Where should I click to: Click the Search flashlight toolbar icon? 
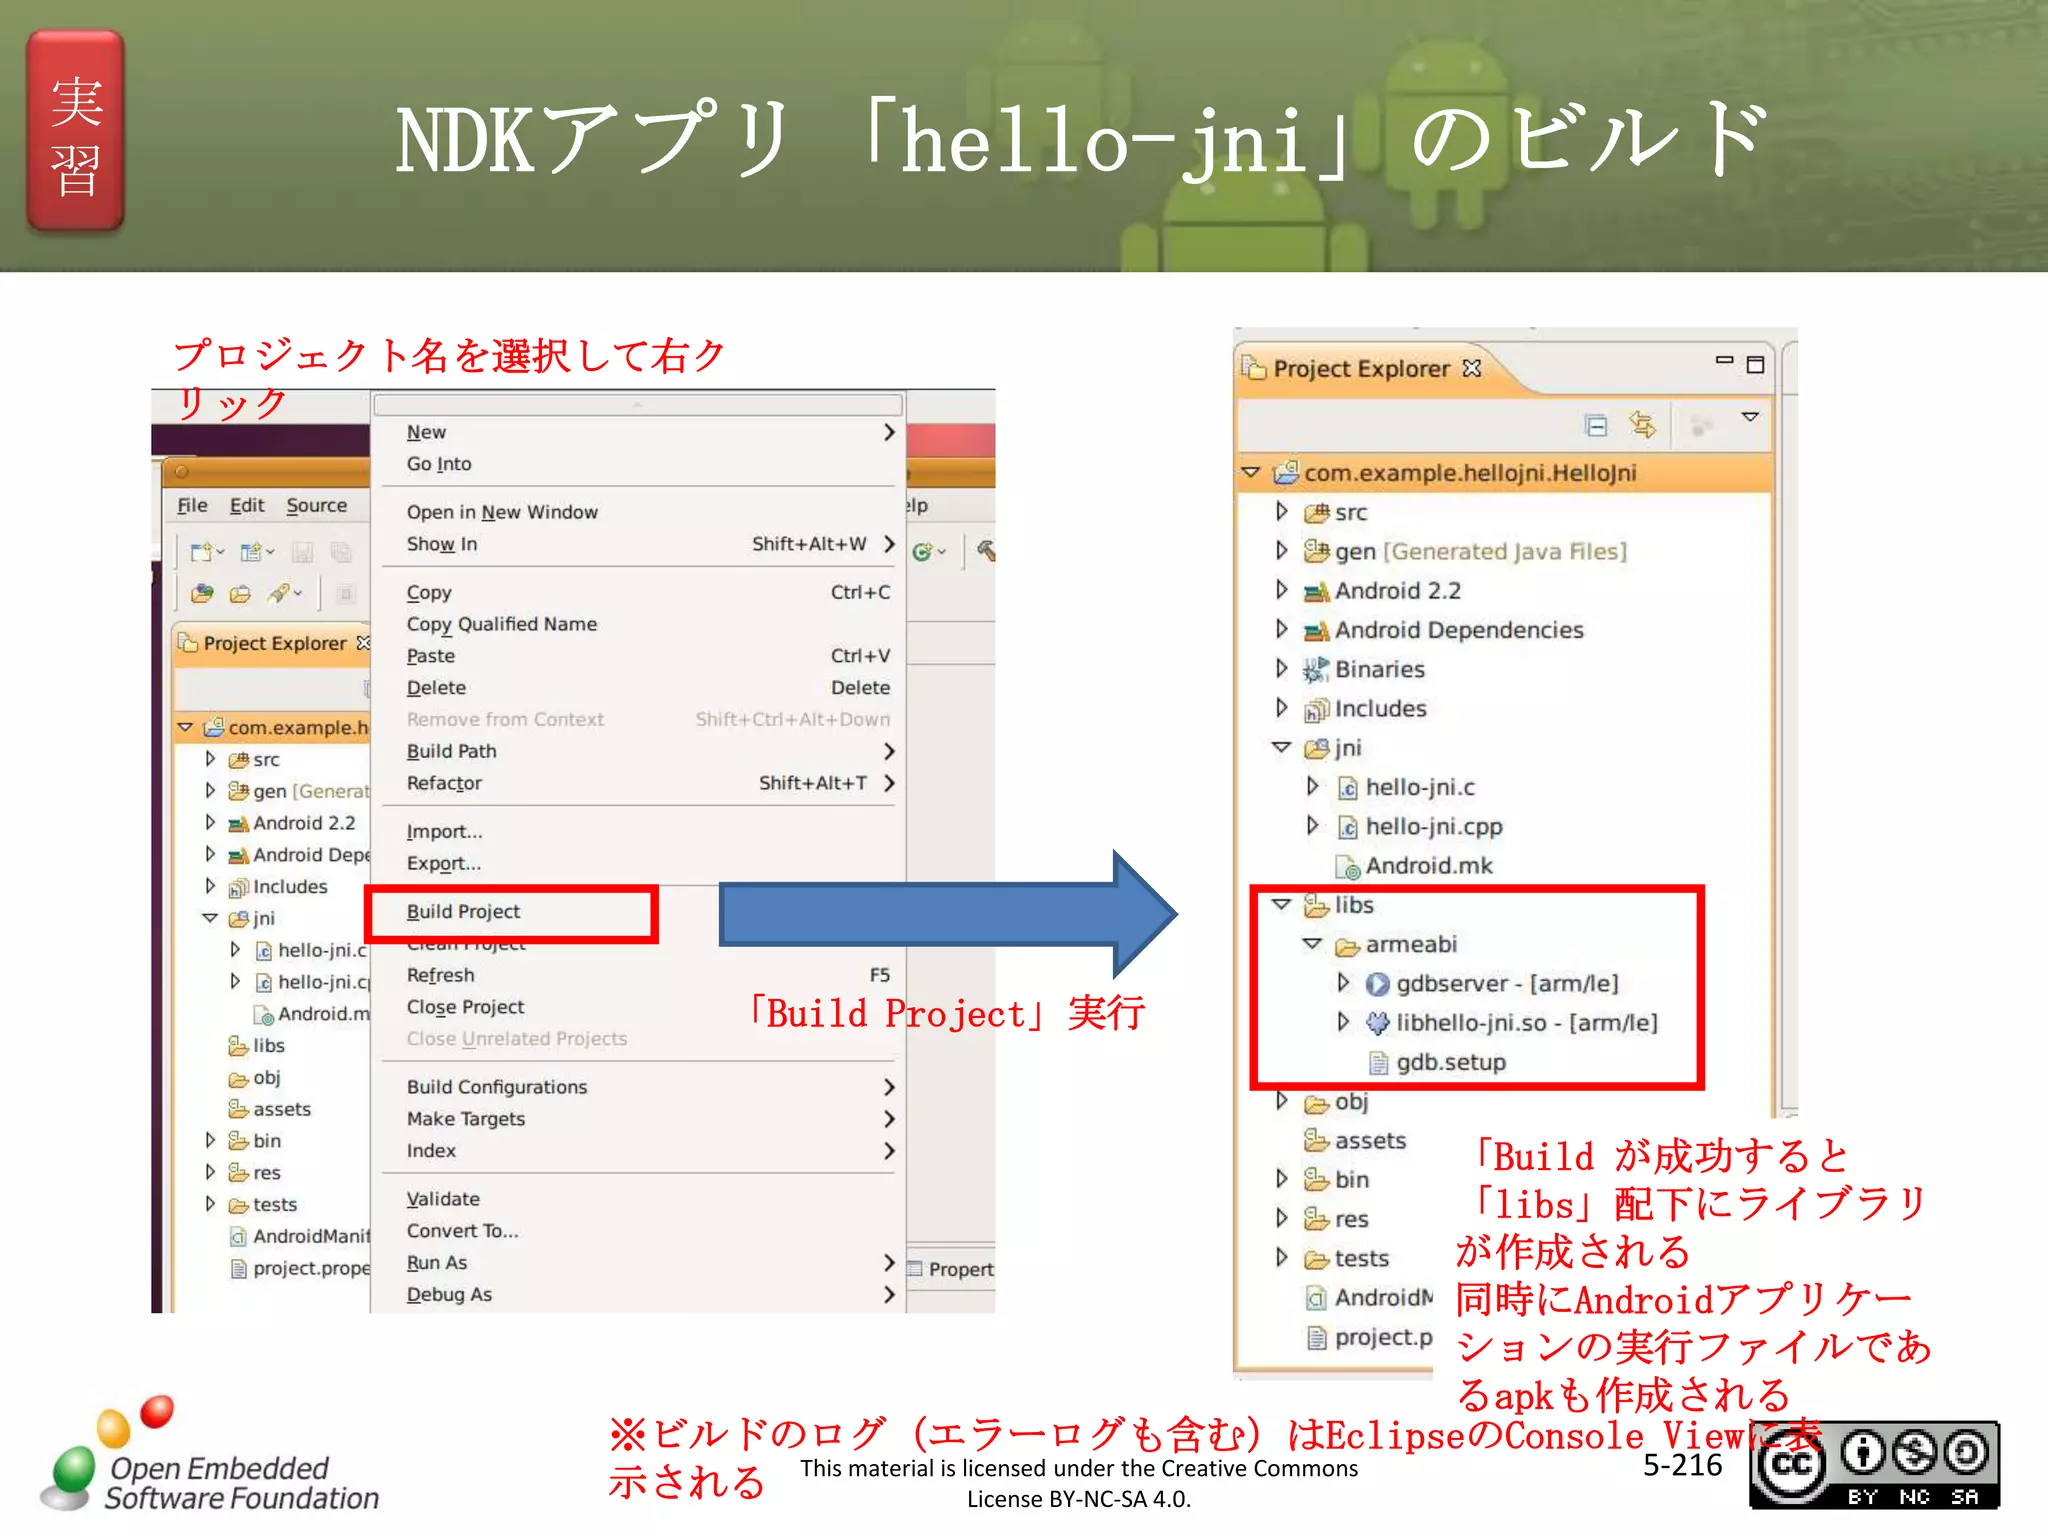pyautogui.click(x=279, y=593)
